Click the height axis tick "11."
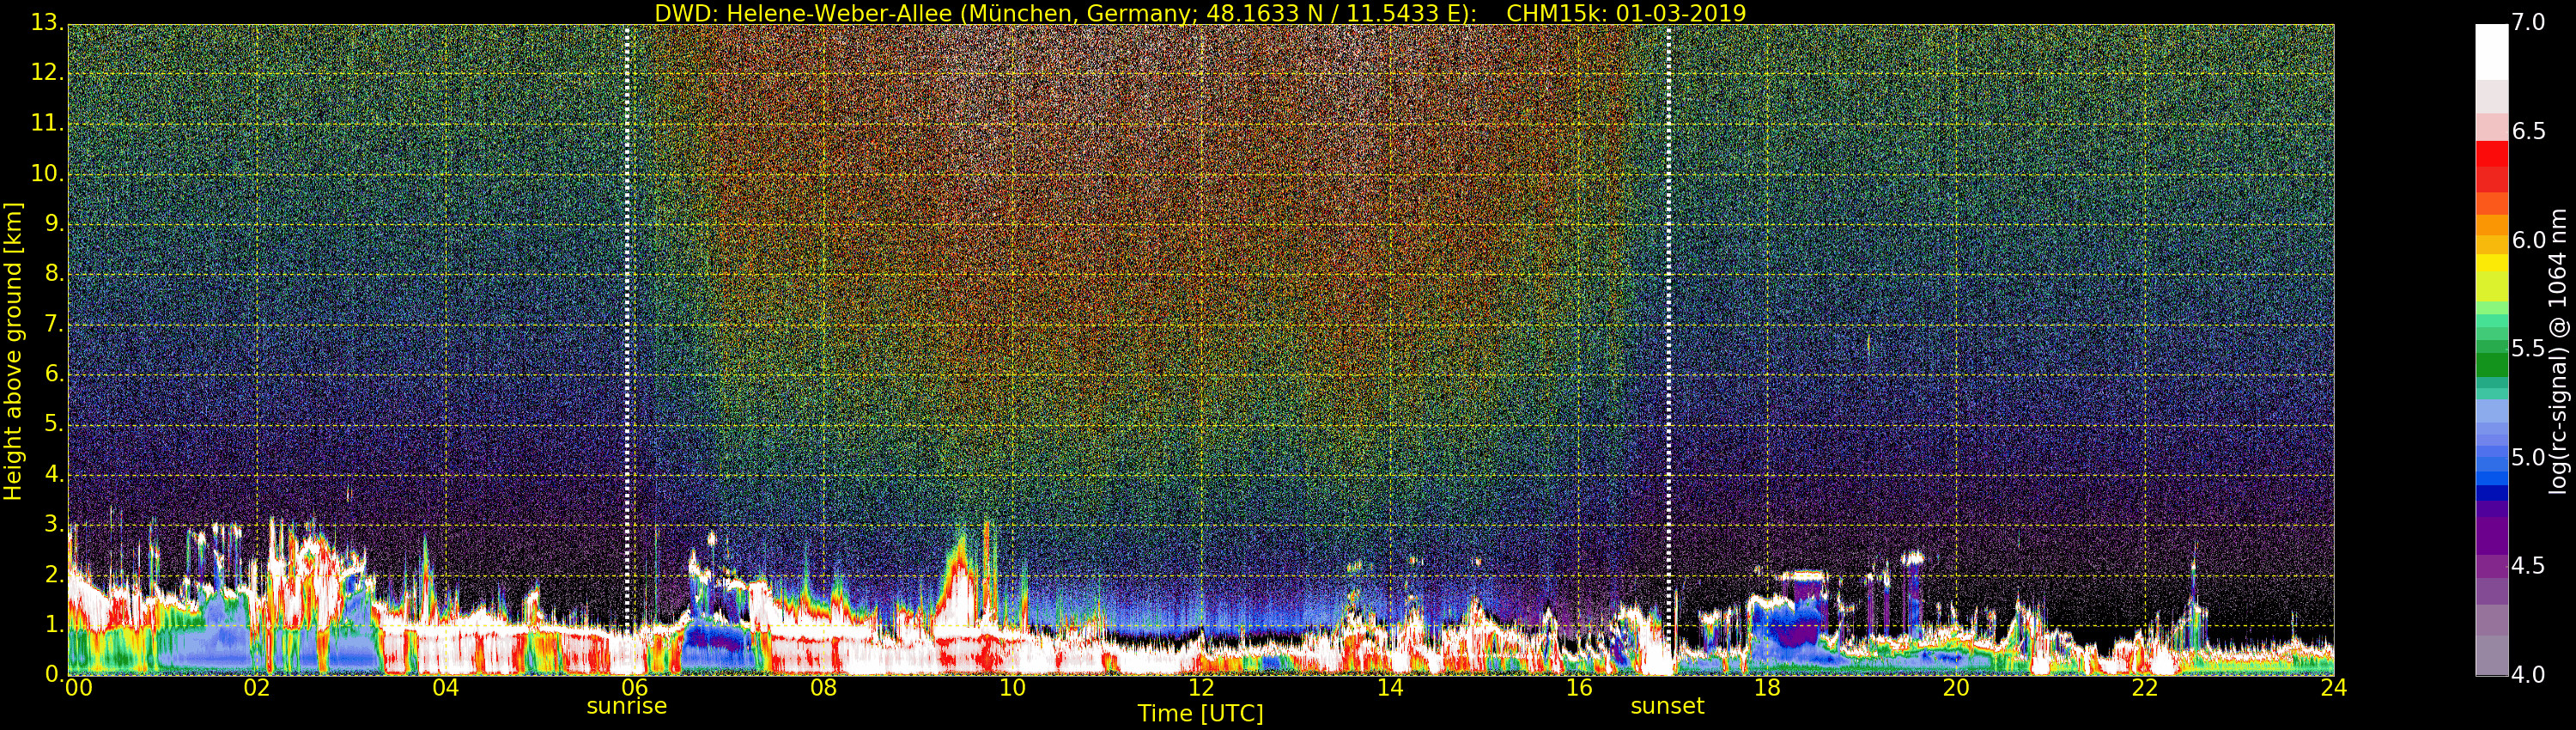This screenshot has width=2576, height=730. (x=46, y=123)
